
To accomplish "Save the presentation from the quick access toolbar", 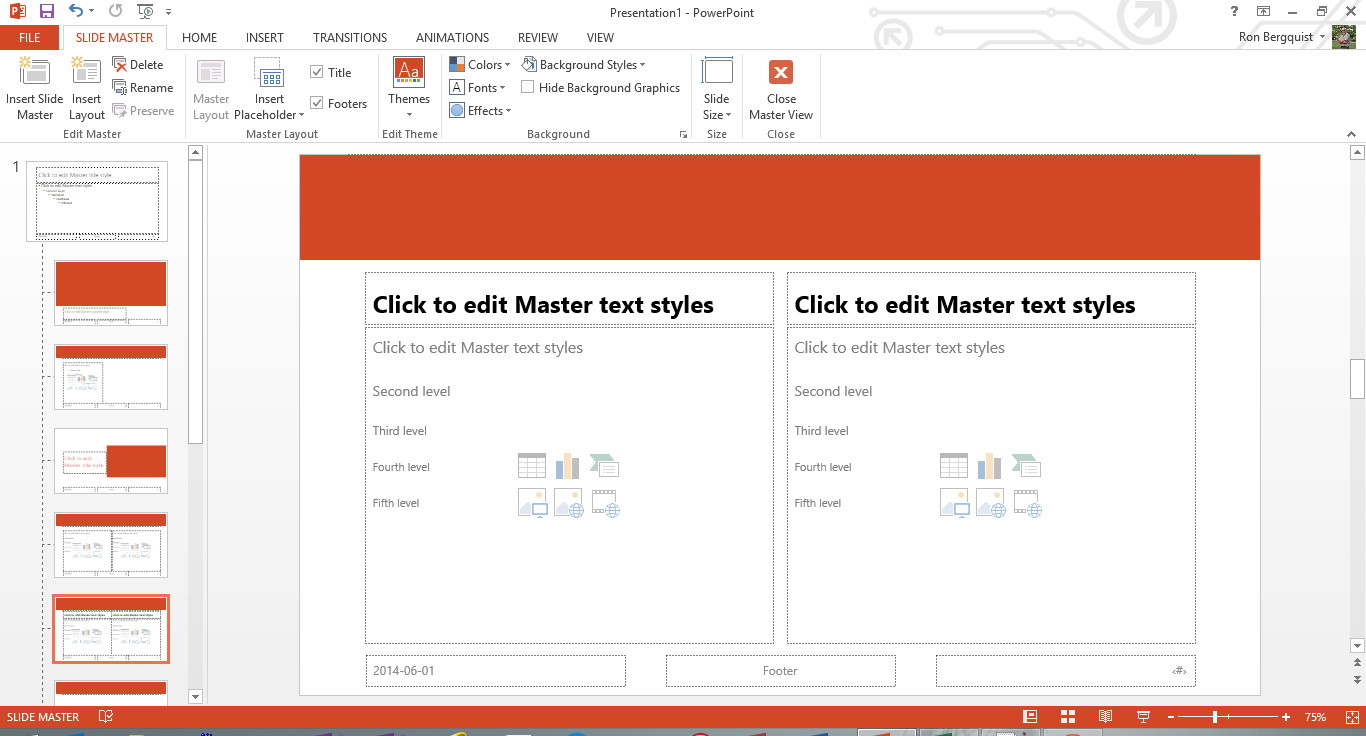I will (x=46, y=11).
